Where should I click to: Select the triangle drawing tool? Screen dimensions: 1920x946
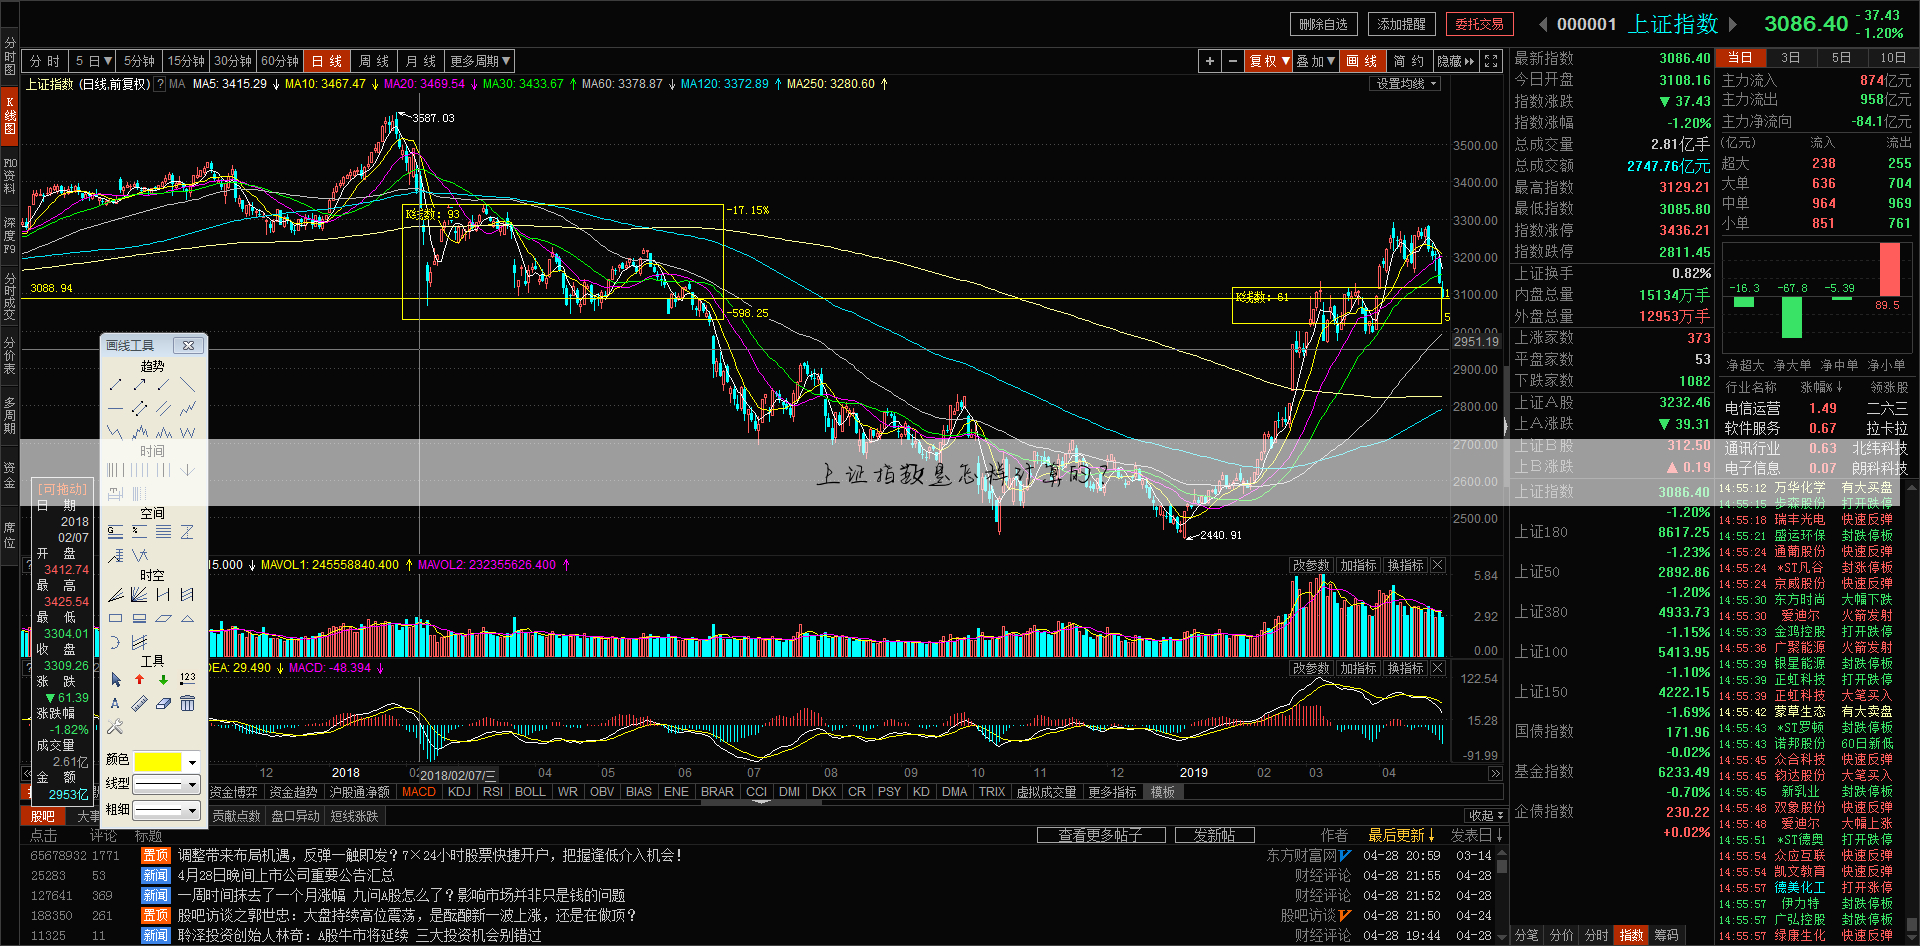coord(187,618)
